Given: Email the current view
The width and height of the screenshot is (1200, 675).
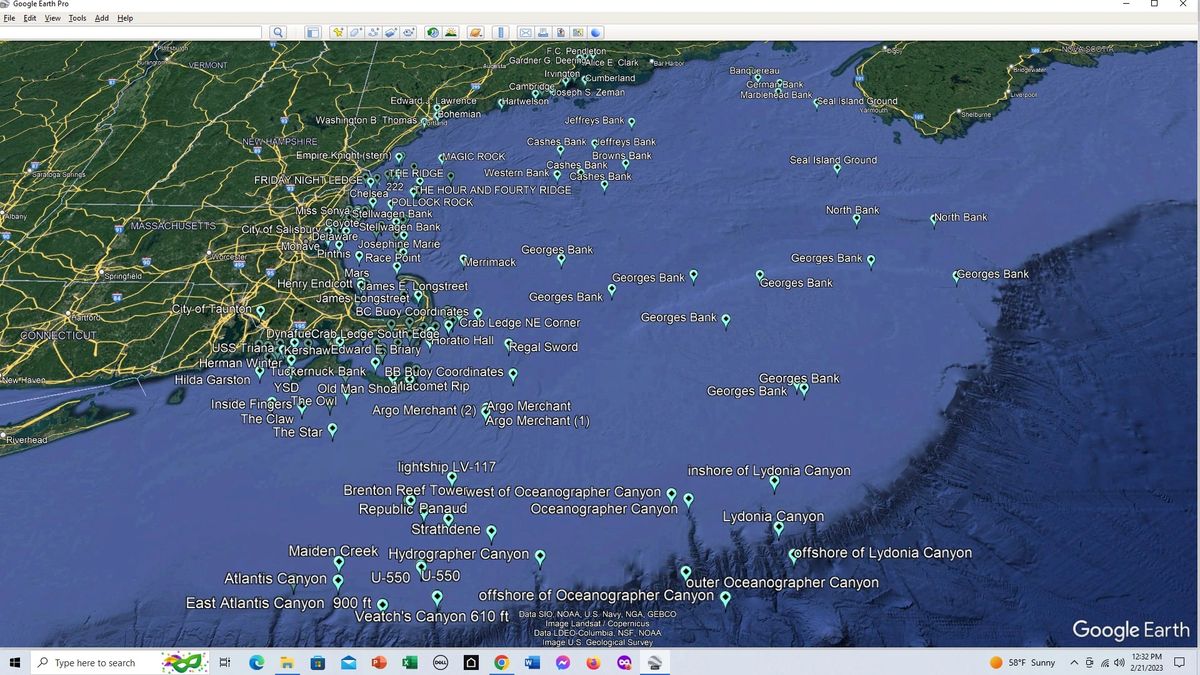Looking at the screenshot, I should (526, 32).
